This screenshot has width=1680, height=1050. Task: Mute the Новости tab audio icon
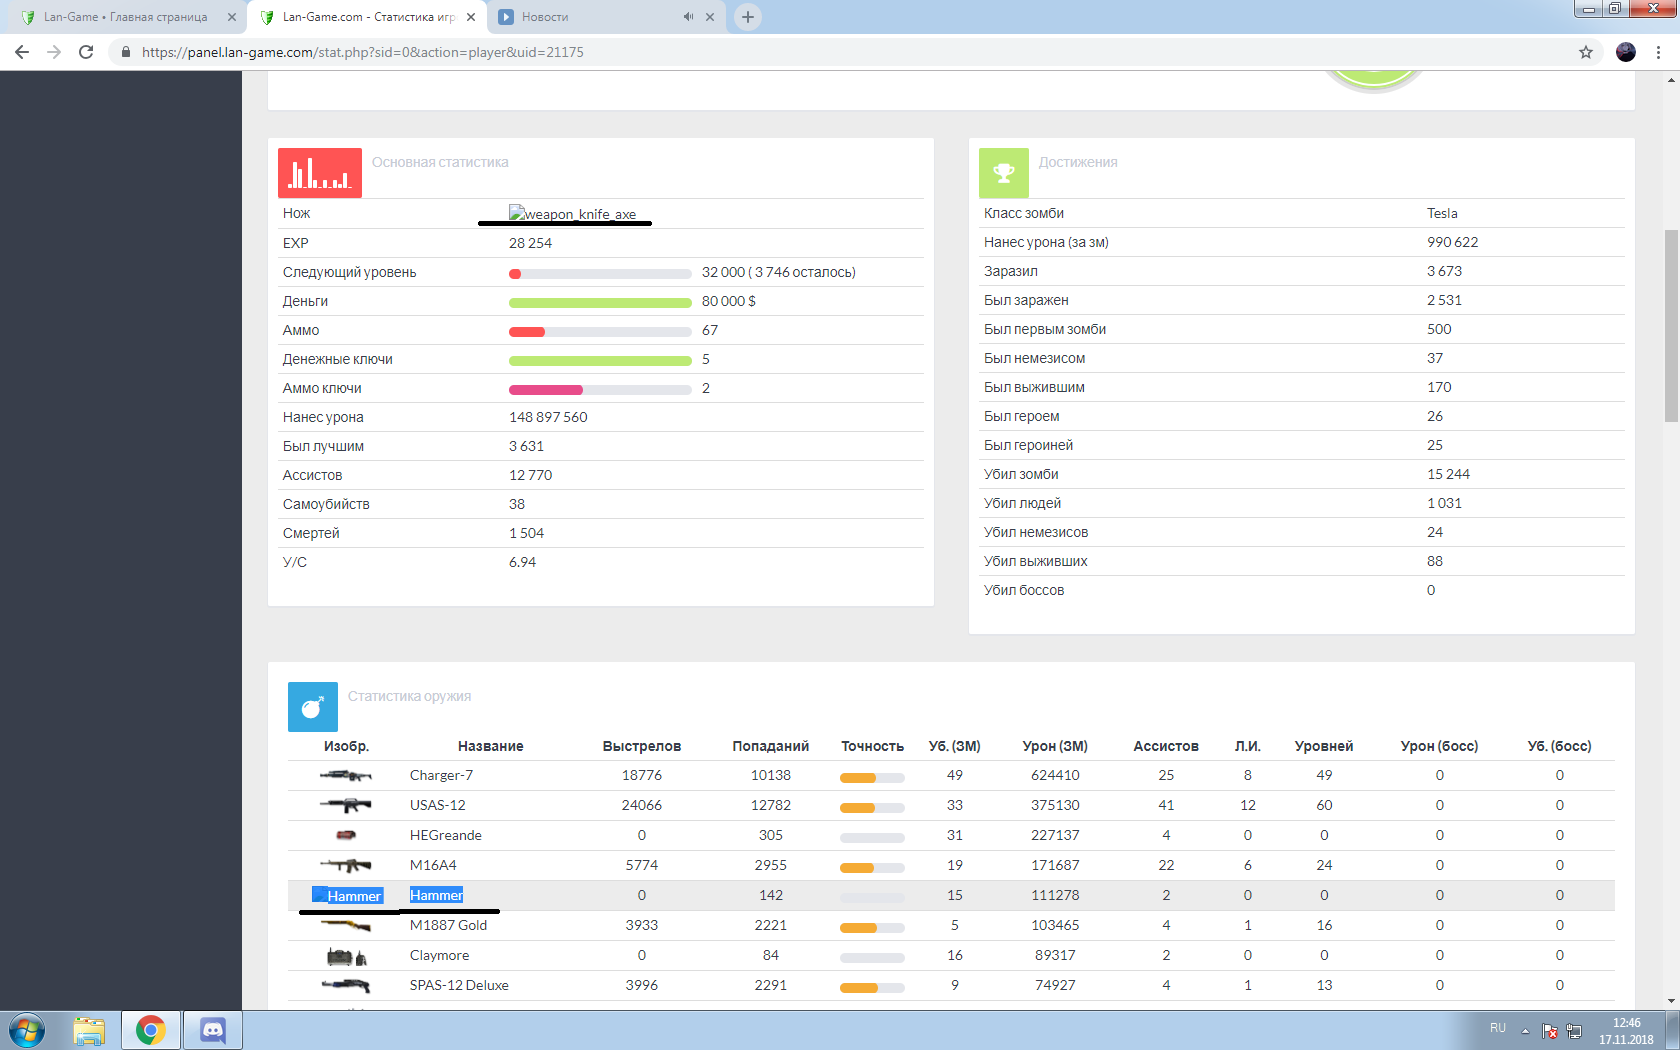[688, 17]
